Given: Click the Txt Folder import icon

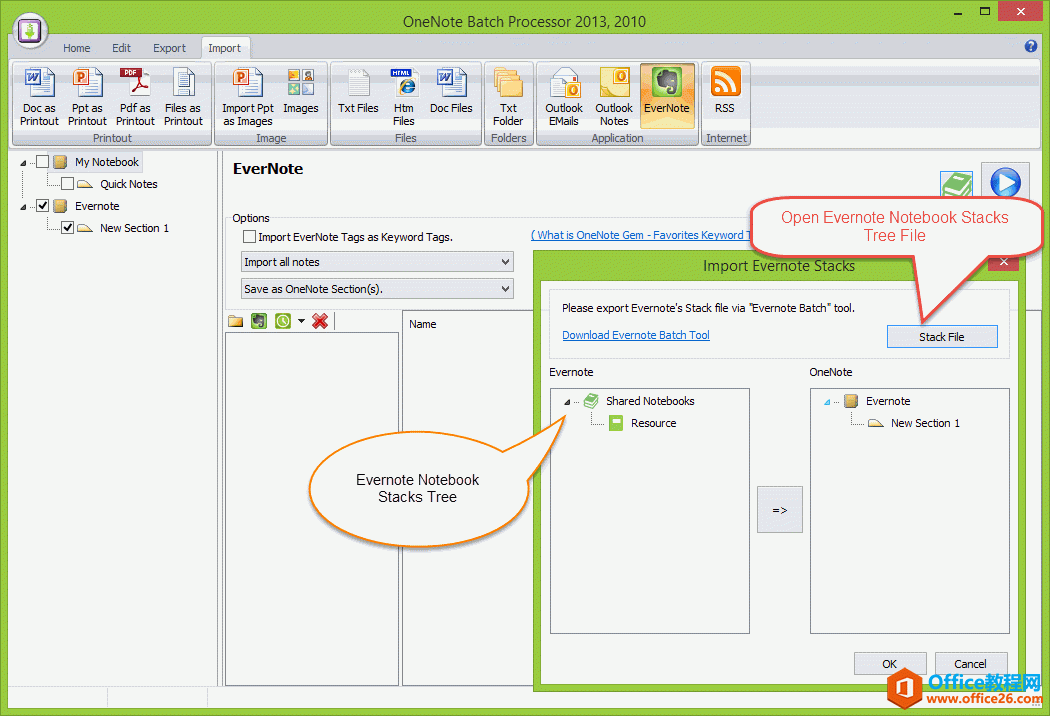Looking at the screenshot, I should [x=508, y=95].
